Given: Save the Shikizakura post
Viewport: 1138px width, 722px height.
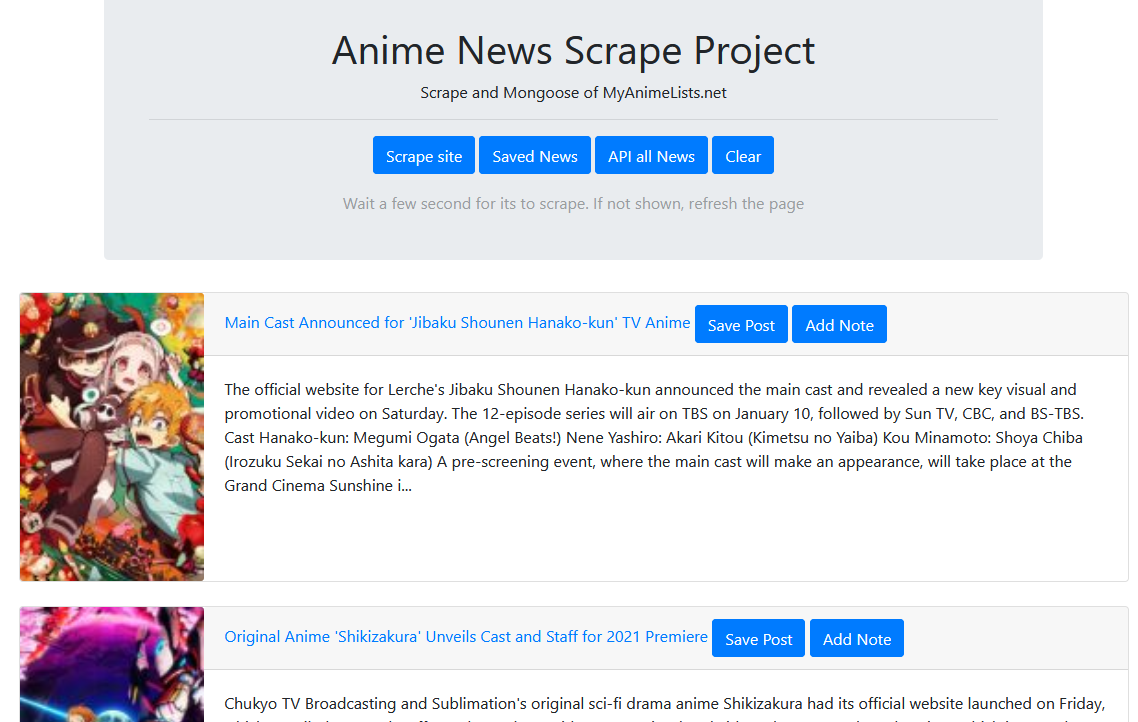Looking at the screenshot, I should coord(758,639).
